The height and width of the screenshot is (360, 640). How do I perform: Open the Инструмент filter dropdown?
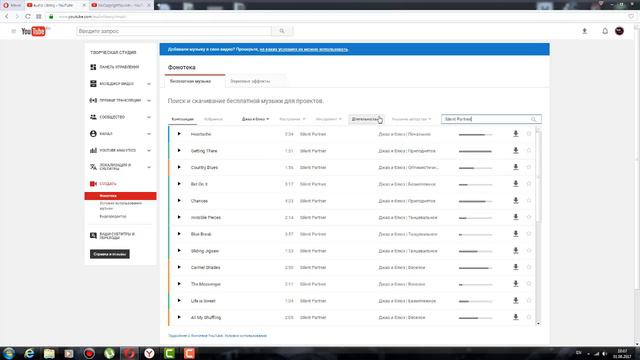click(x=328, y=119)
